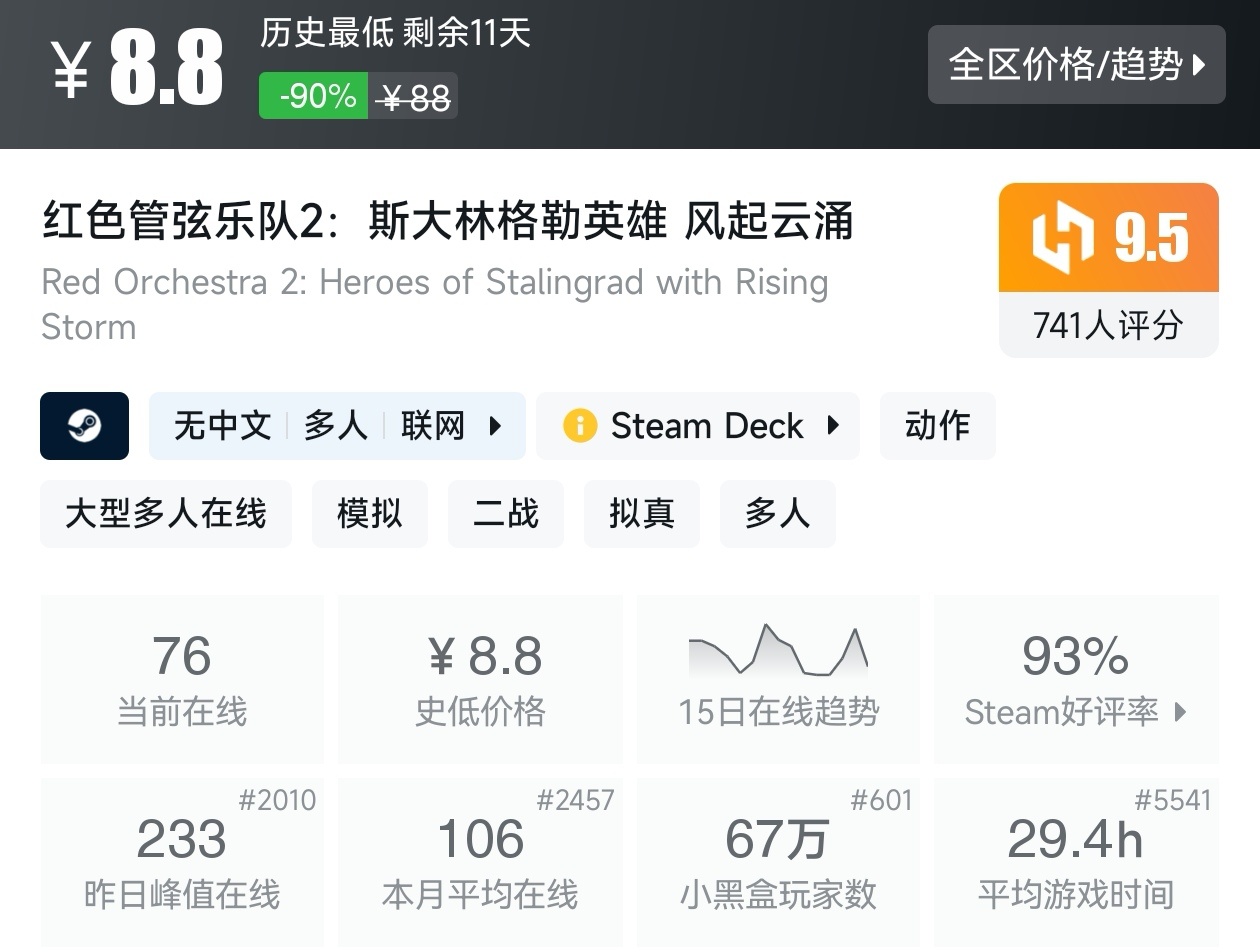This screenshot has height=952, width=1260.
Task: Click the Steam platform logo icon
Action: [x=84, y=426]
